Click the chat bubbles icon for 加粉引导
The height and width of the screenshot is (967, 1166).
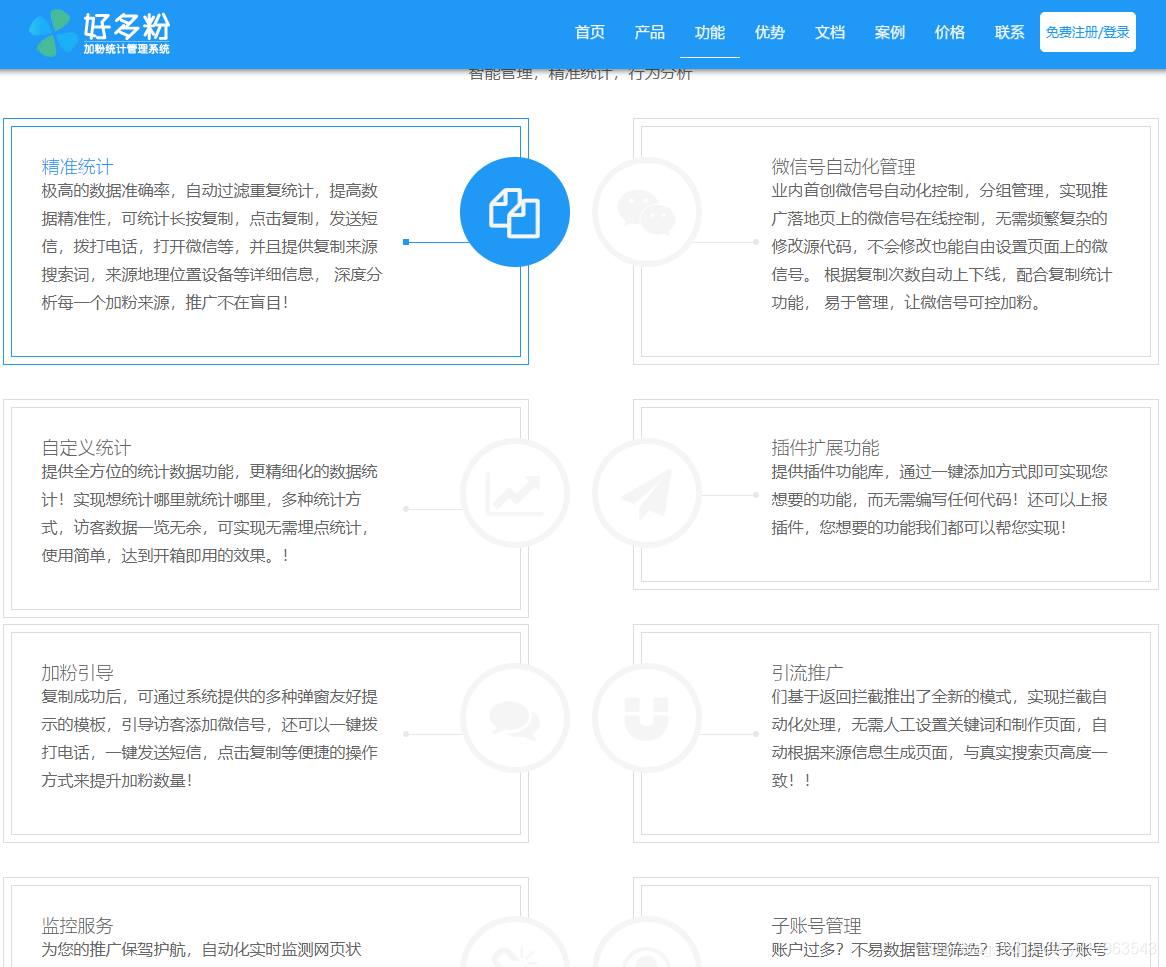(515, 719)
